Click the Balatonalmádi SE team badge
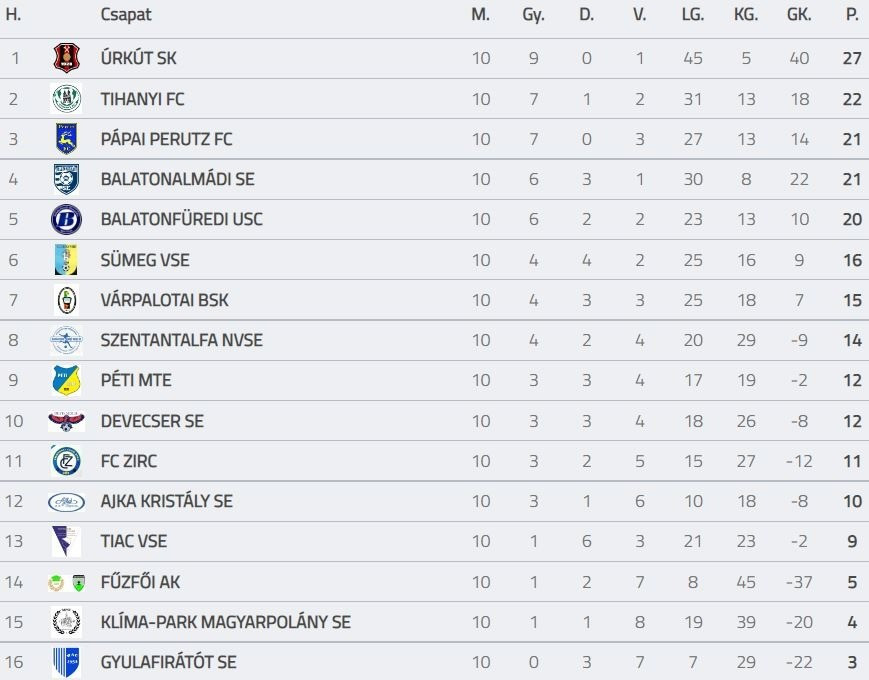Screen dimensions: 869x680 pyautogui.click(x=66, y=179)
